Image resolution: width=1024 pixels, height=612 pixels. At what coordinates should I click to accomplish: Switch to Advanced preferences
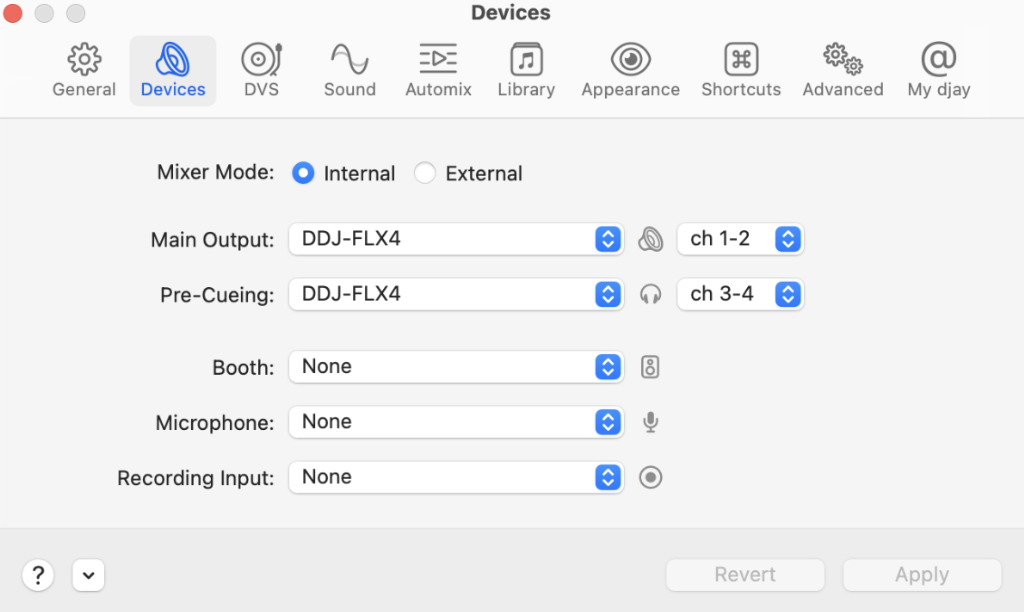842,70
